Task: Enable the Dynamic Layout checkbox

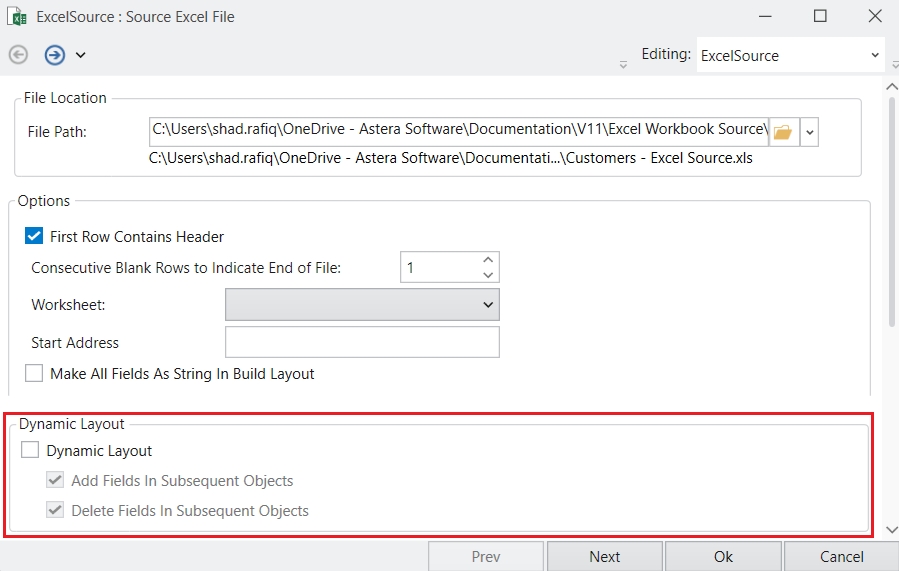Action: (30, 450)
